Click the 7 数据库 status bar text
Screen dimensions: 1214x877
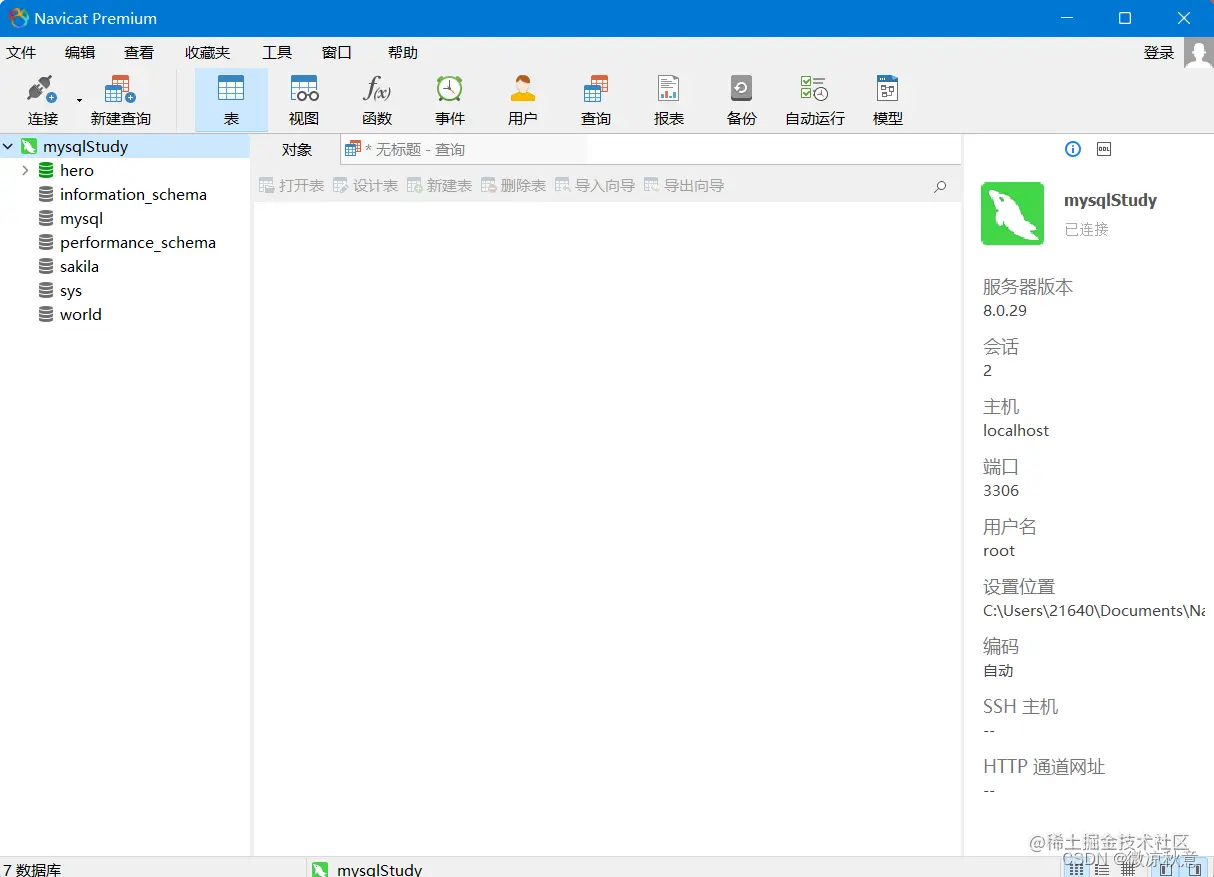click(x=32, y=870)
